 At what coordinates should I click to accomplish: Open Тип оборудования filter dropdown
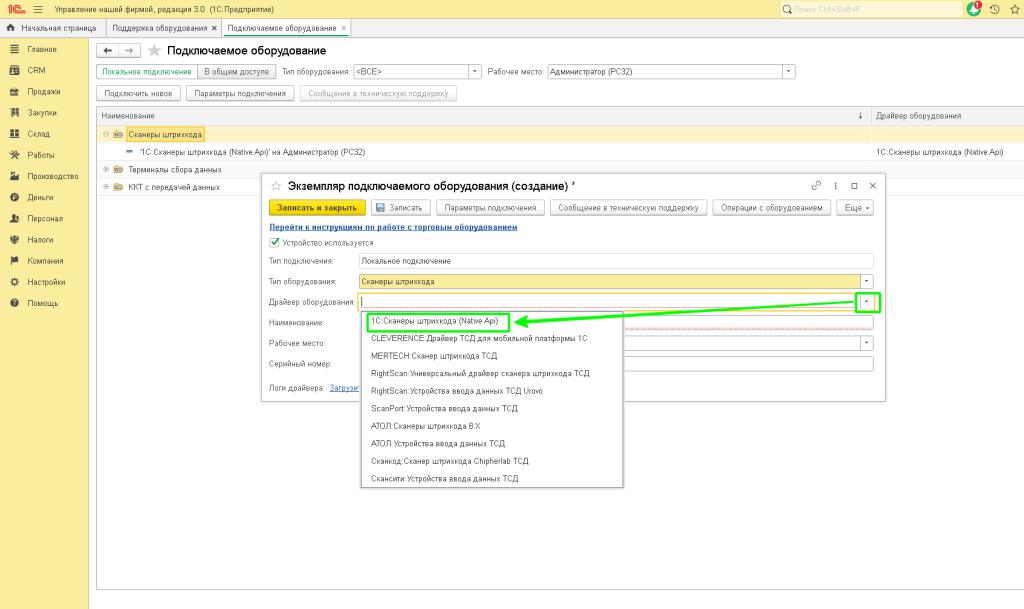475,72
